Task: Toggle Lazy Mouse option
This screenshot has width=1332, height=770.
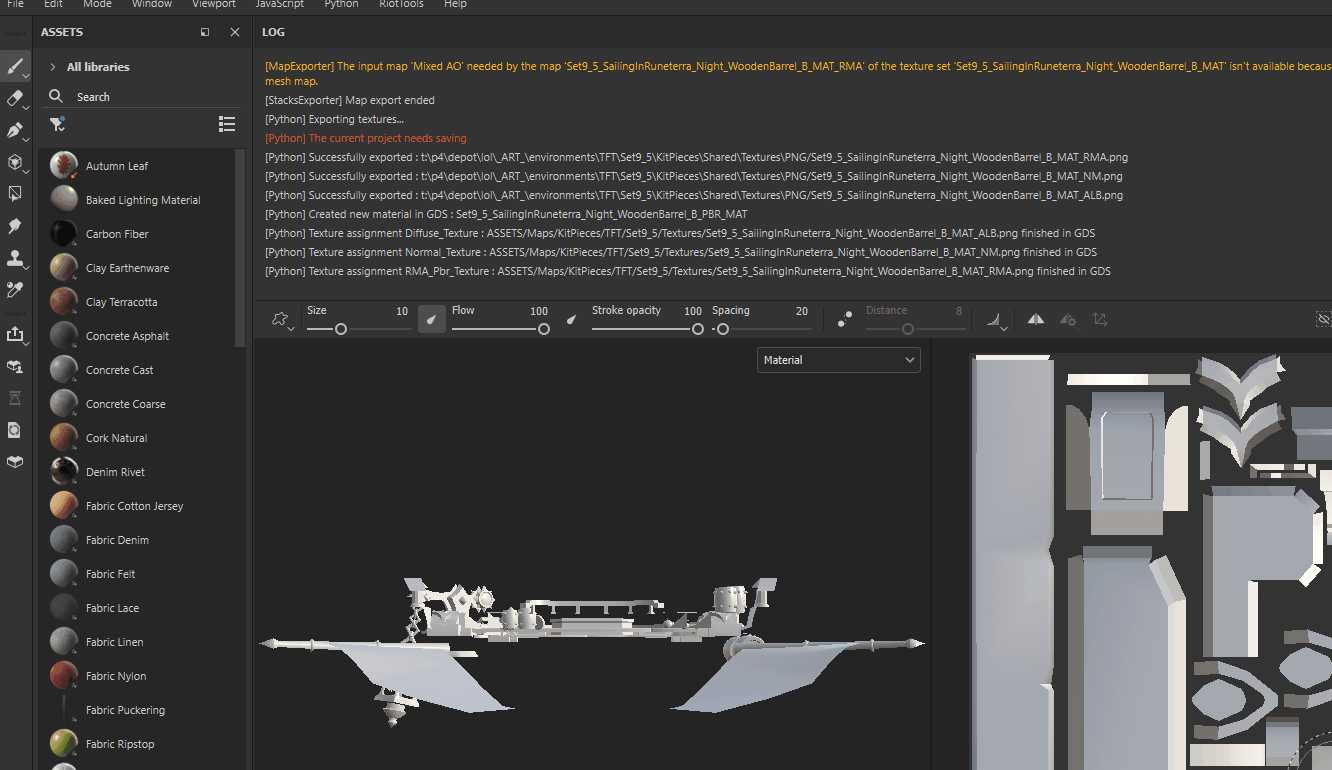Action: point(845,319)
